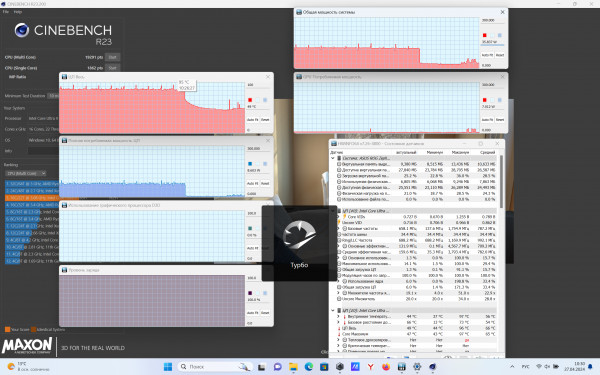Screen dimensions: 600x375
Task: Start the CPU Single Core benchmark
Action: [112, 68]
